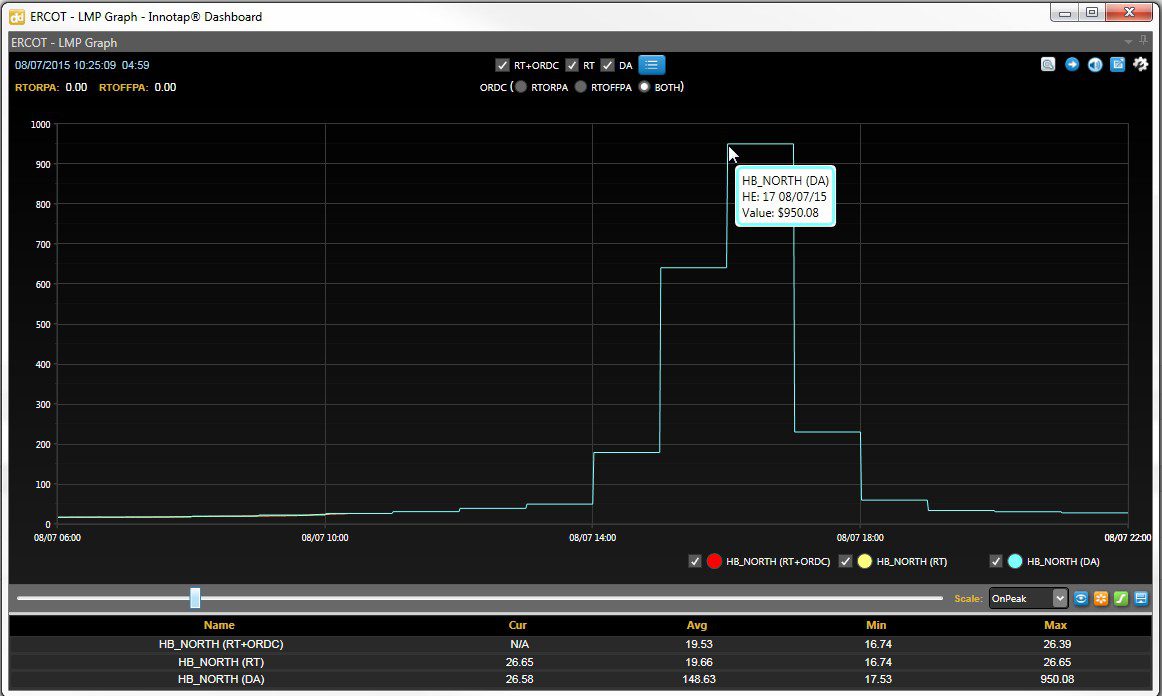Click the 148.63 Avg value cell
Viewport: 1162px width, 696px height.
click(x=698, y=679)
